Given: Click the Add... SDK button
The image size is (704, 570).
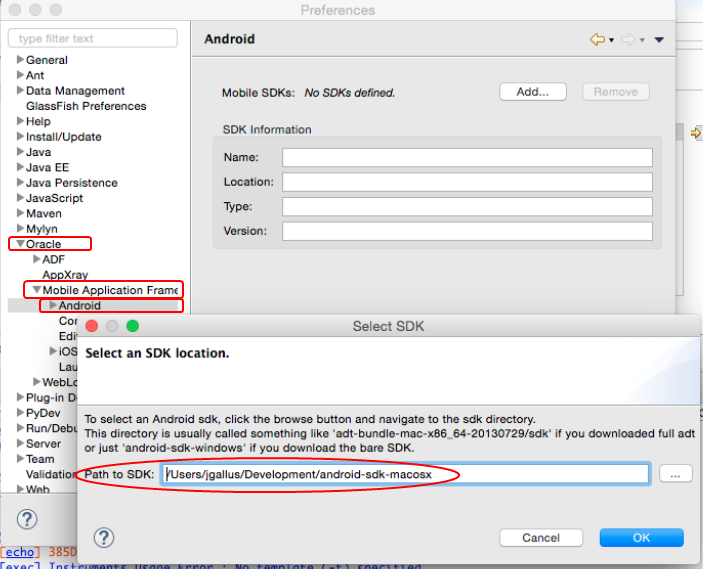Looking at the screenshot, I should (x=533, y=92).
